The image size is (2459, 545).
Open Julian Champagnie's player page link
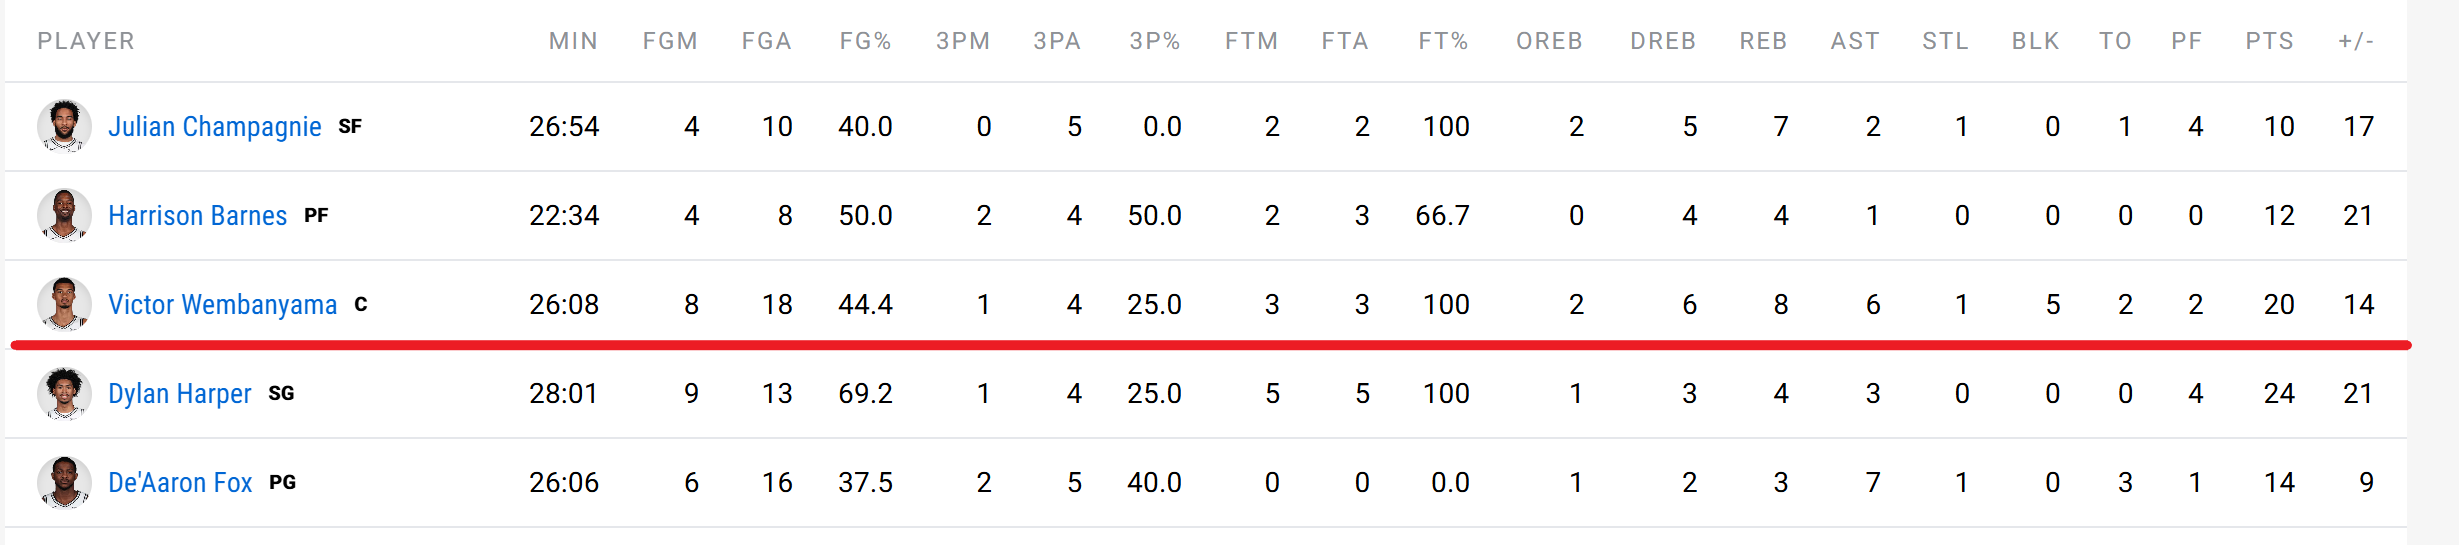click(214, 127)
